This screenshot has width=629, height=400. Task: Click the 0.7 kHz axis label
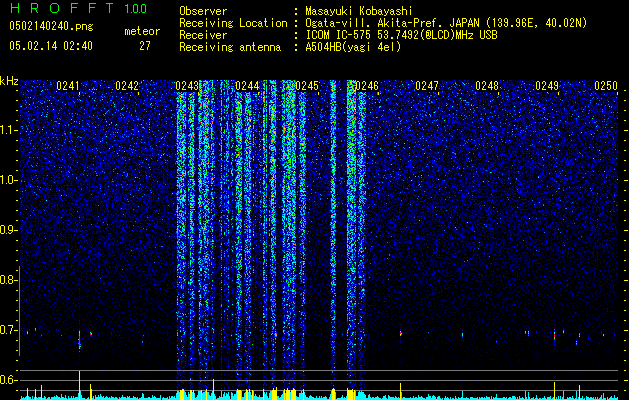9,330
